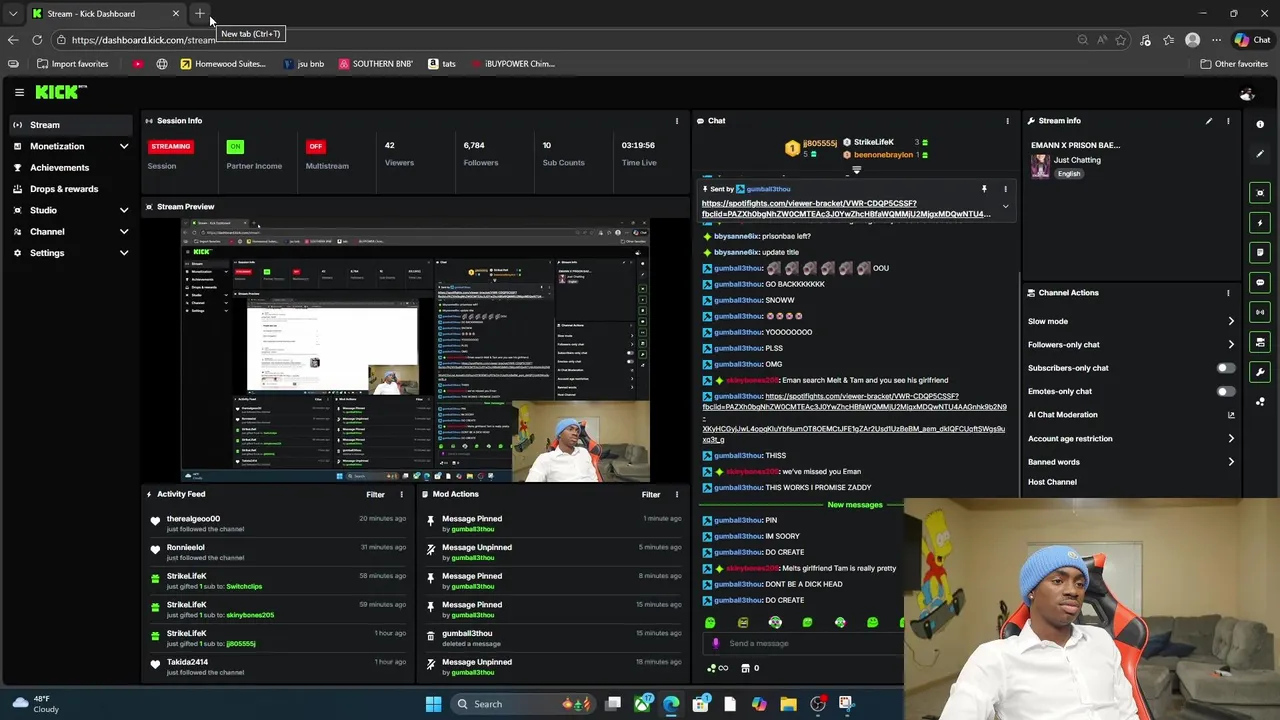
Task: Open a new browser tab
Action: (x=200, y=13)
